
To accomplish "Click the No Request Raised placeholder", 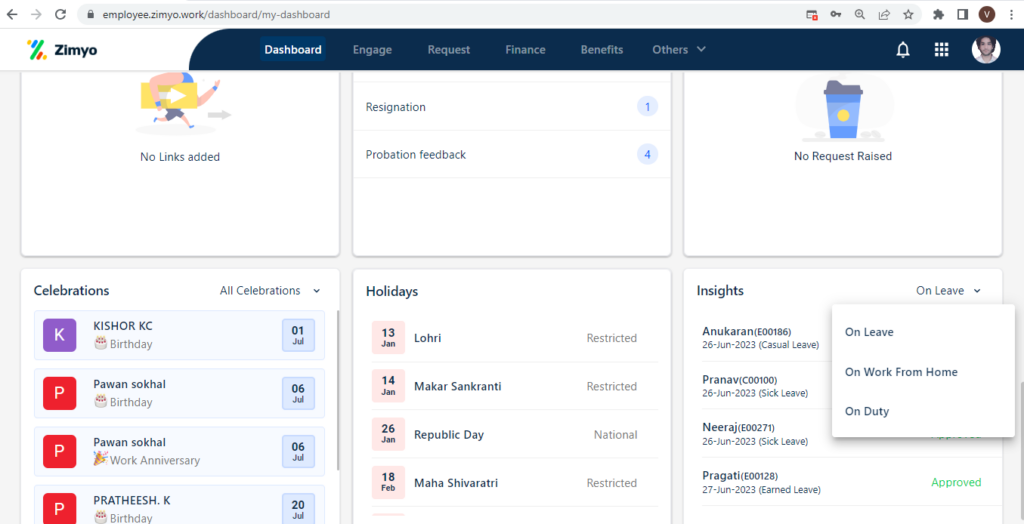I will tap(842, 156).
